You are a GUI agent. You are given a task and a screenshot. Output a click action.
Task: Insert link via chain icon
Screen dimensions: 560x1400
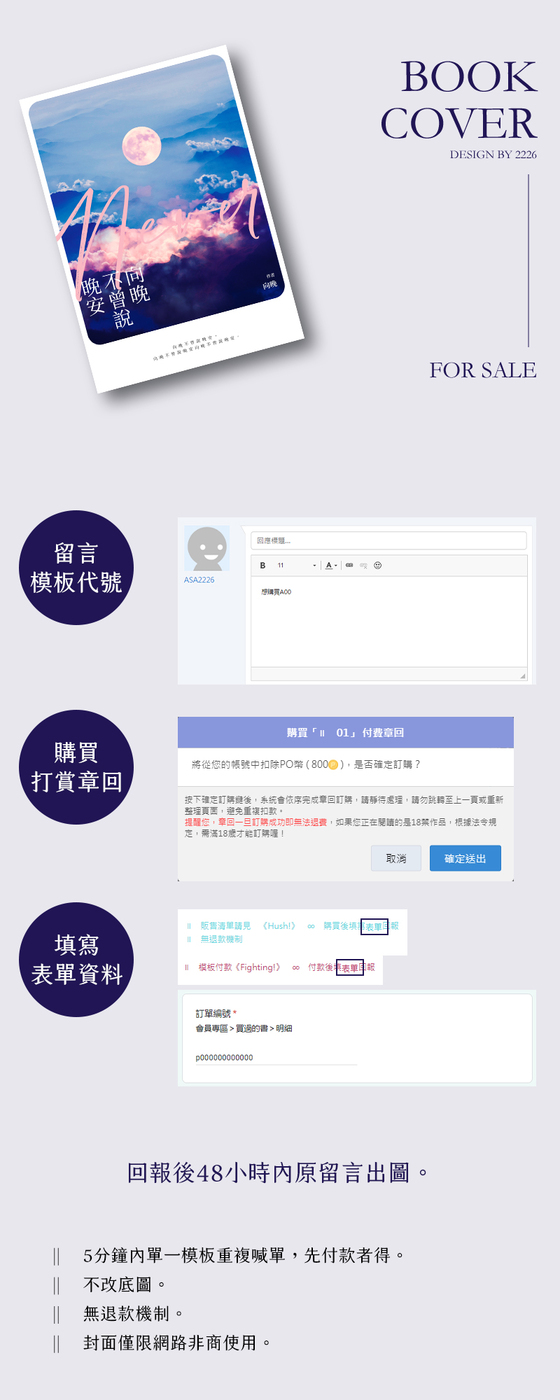coord(349,565)
